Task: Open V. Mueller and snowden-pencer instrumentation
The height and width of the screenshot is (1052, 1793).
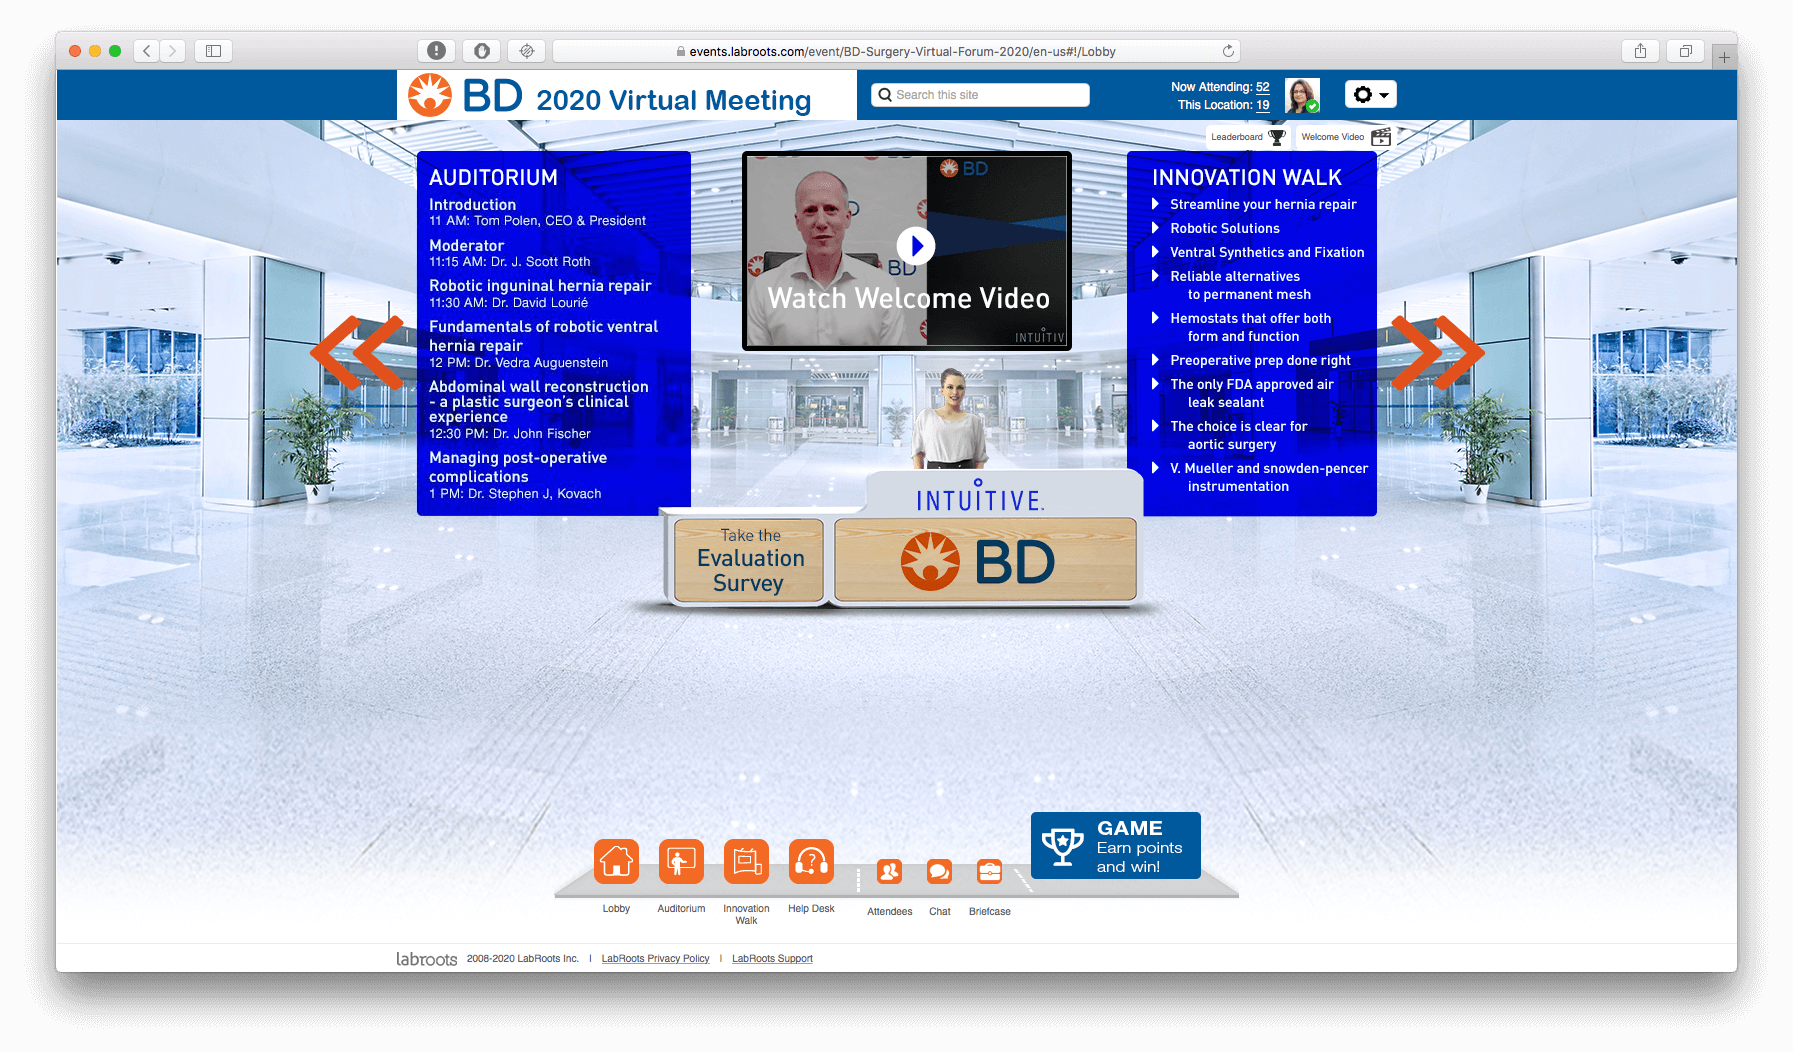Action: tap(1269, 477)
